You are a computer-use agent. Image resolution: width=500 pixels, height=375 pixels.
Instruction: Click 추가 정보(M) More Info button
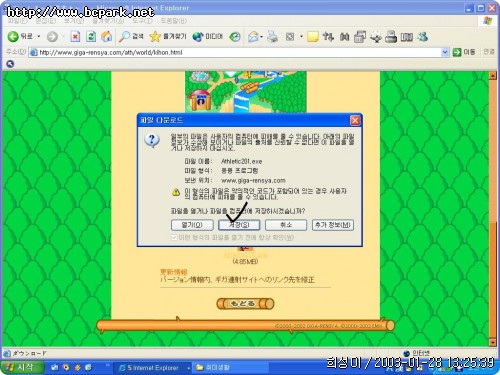[x=333, y=225]
